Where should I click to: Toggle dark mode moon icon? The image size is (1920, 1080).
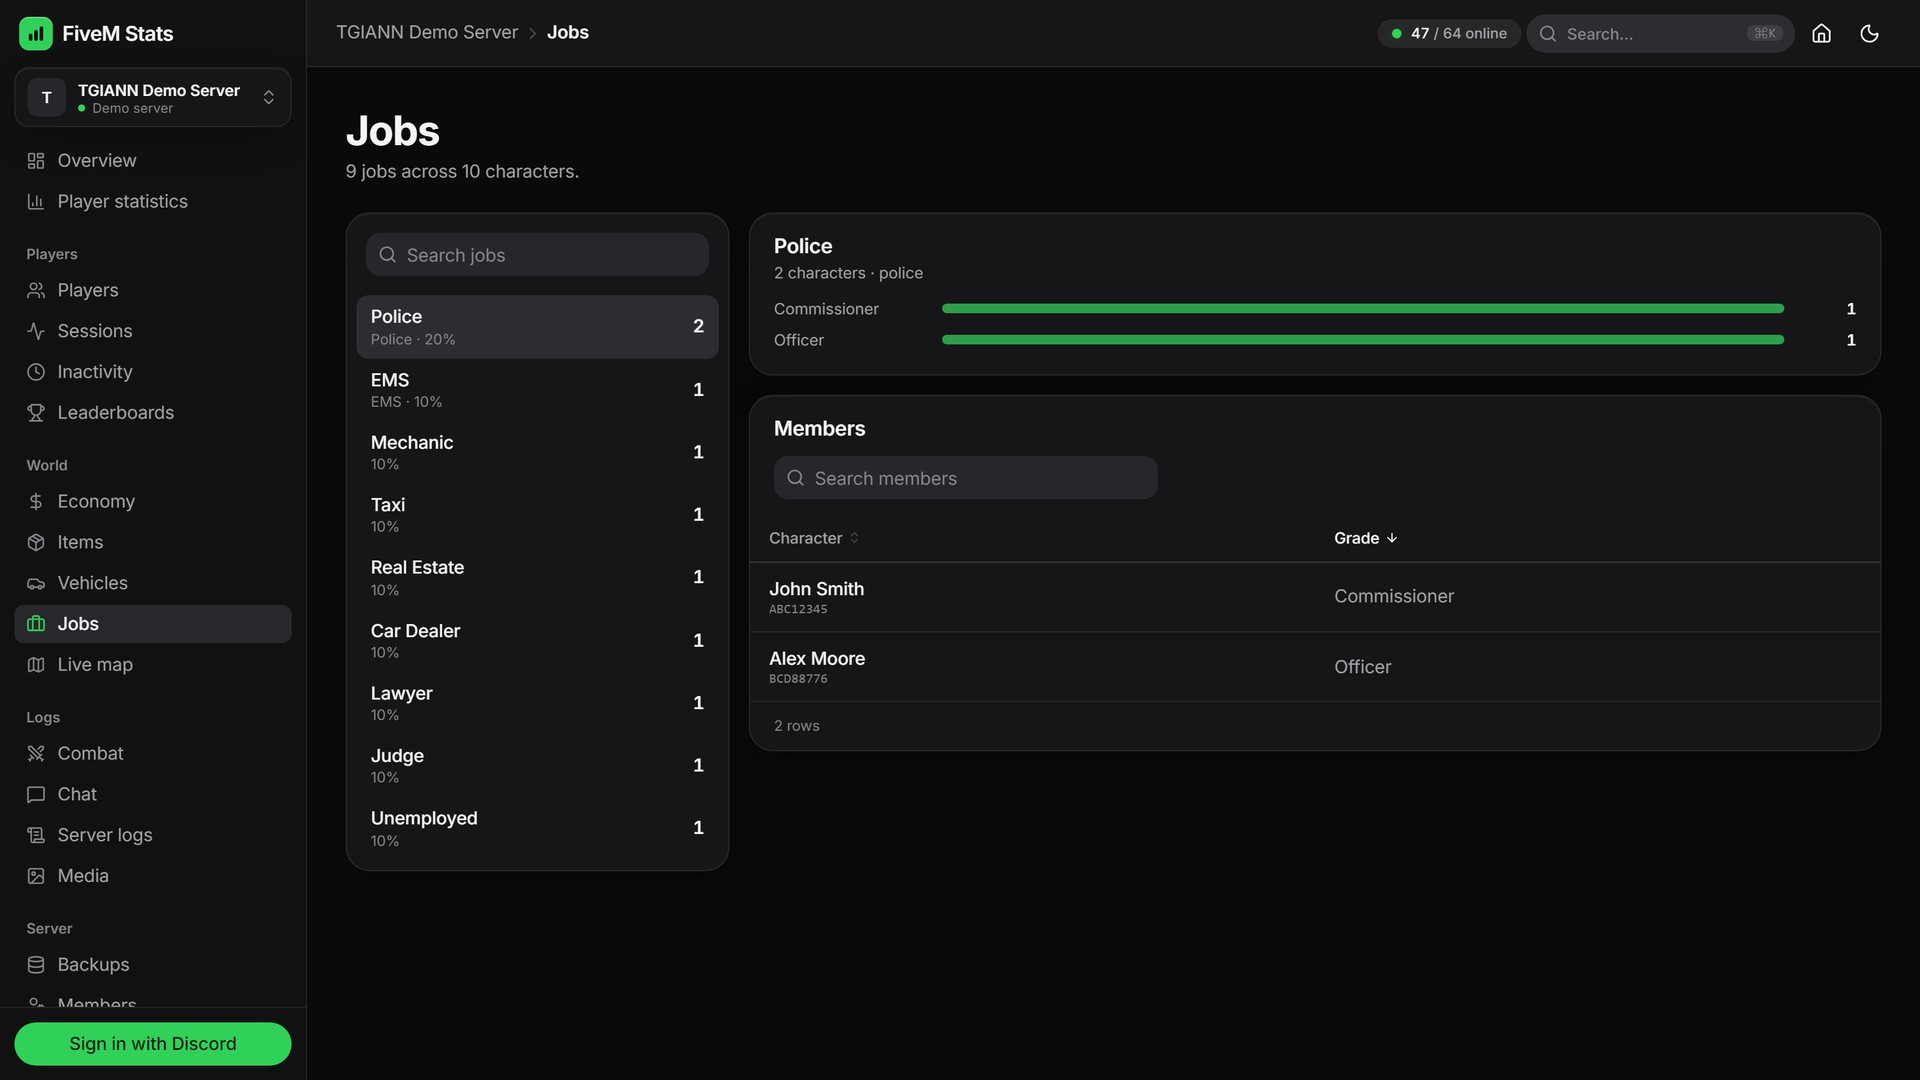[1869, 33]
